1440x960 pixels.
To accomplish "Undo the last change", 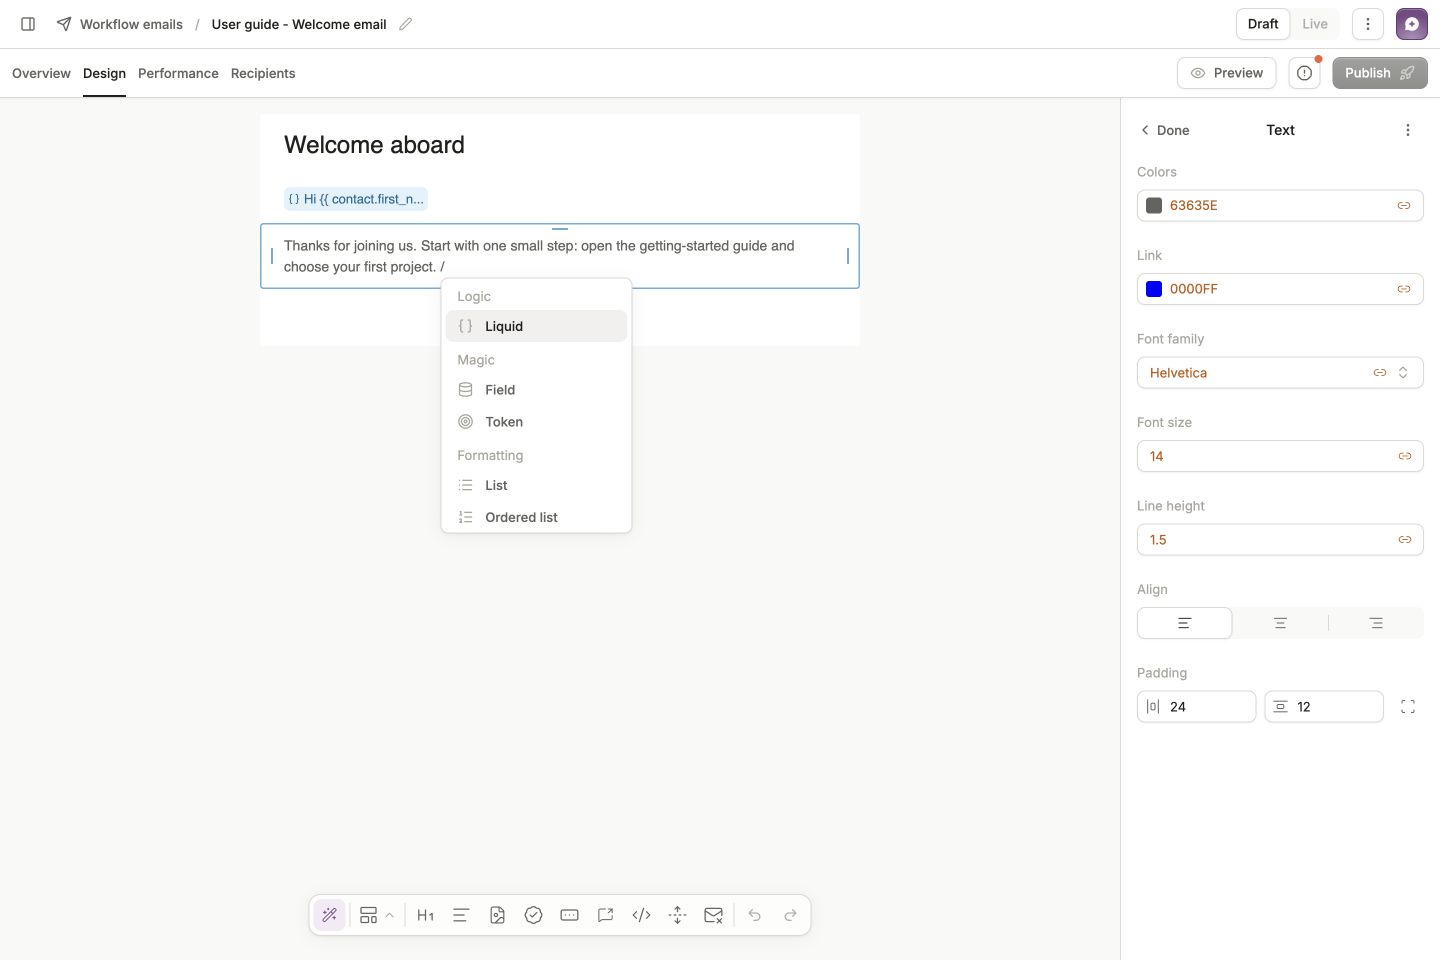I will (755, 915).
